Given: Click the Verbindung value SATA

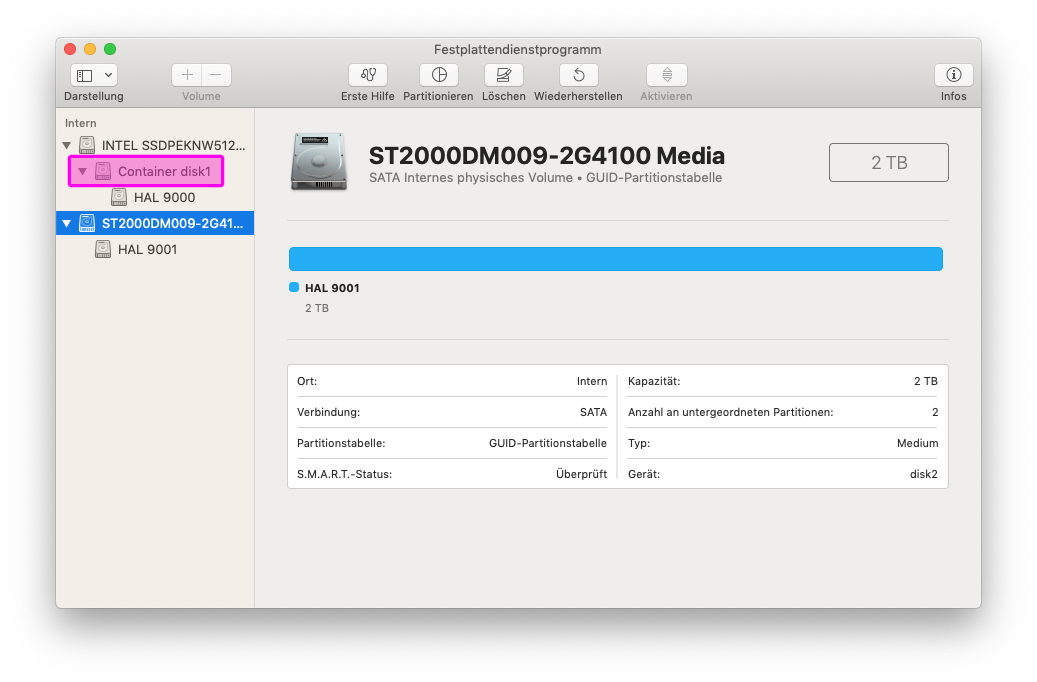Looking at the screenshot, I should [593, 412].
